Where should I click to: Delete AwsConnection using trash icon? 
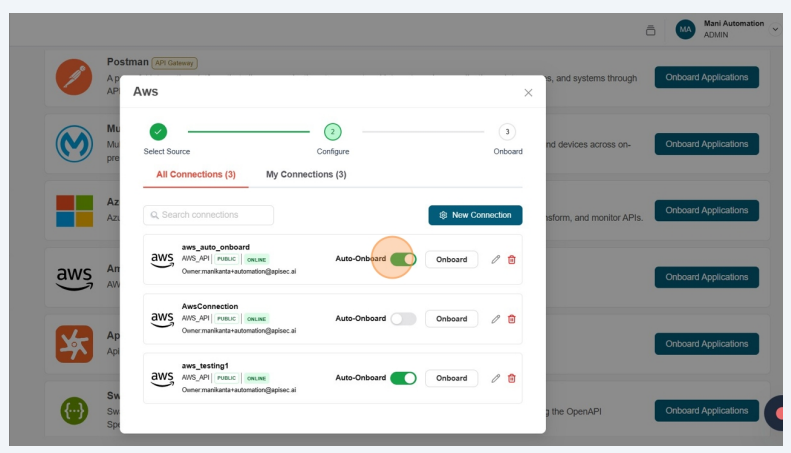tap(512, 319)
